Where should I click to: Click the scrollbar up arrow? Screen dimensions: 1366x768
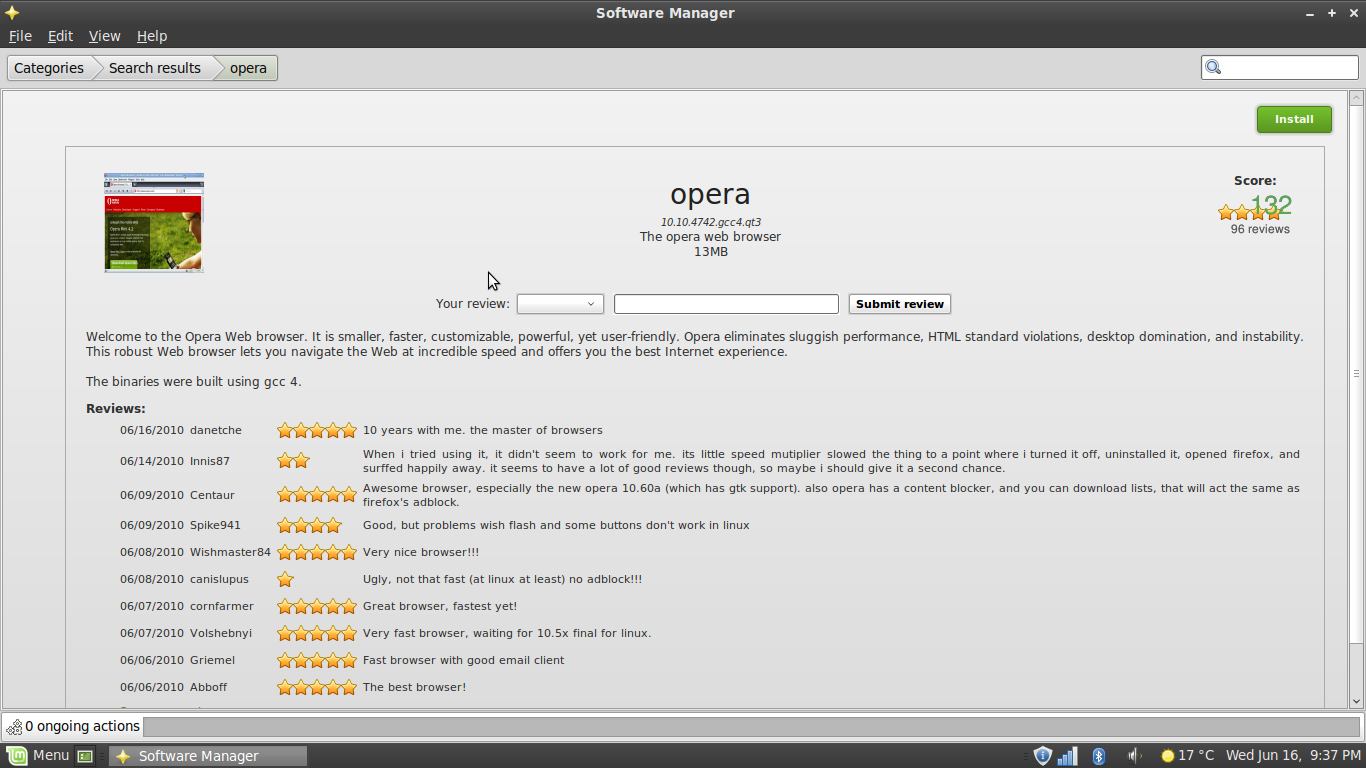click(1356, 98)
